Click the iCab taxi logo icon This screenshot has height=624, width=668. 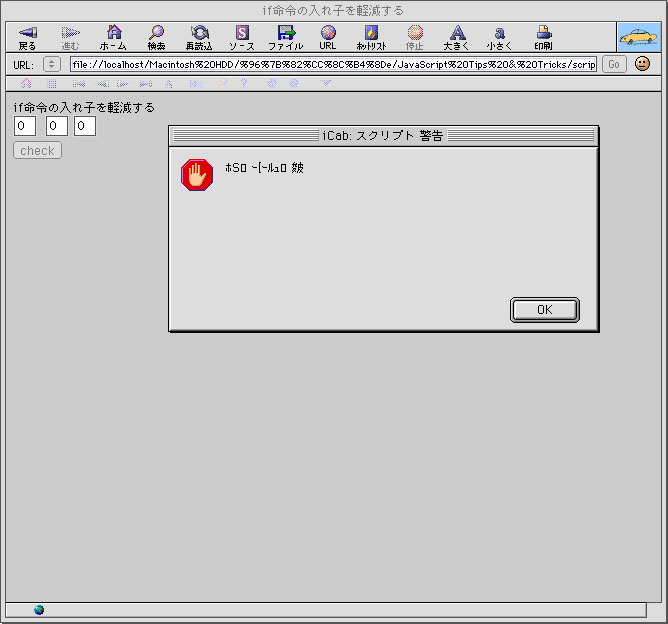[639, 37]
